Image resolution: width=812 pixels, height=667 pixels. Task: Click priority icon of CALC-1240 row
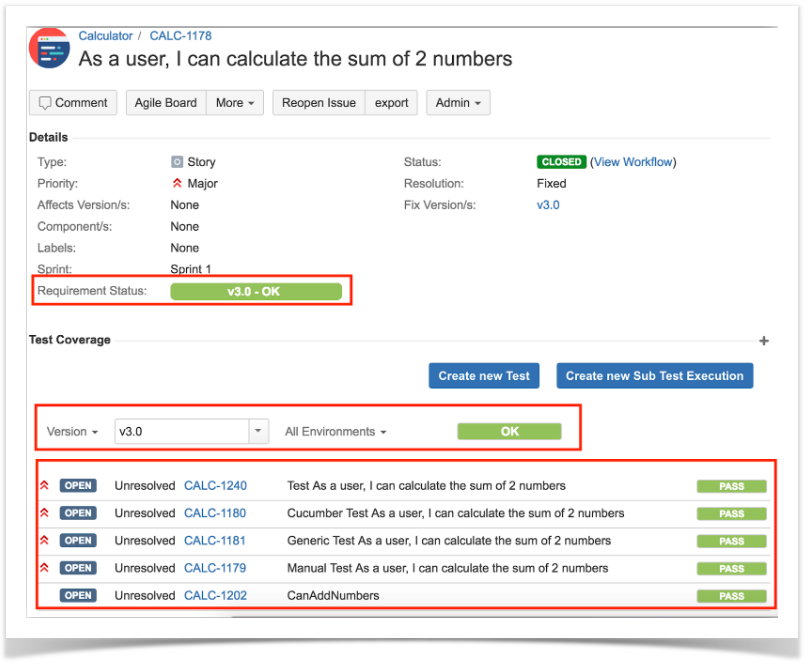coord(45,485)
